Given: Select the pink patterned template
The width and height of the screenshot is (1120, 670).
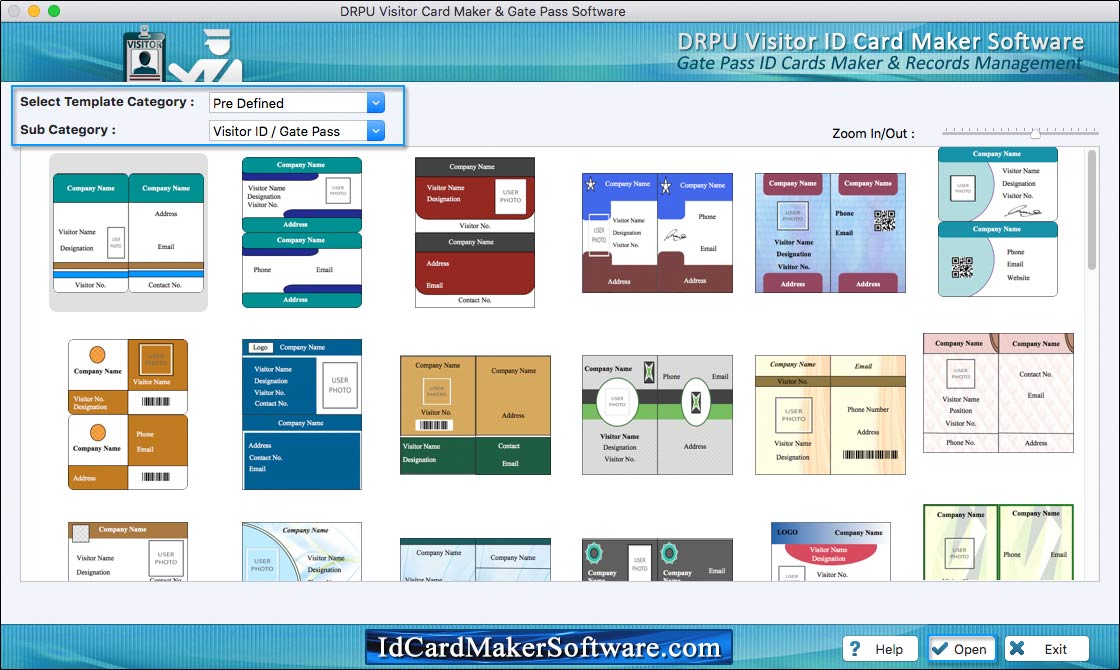Looking at the screenshot, I should click(x=998, y=393).
